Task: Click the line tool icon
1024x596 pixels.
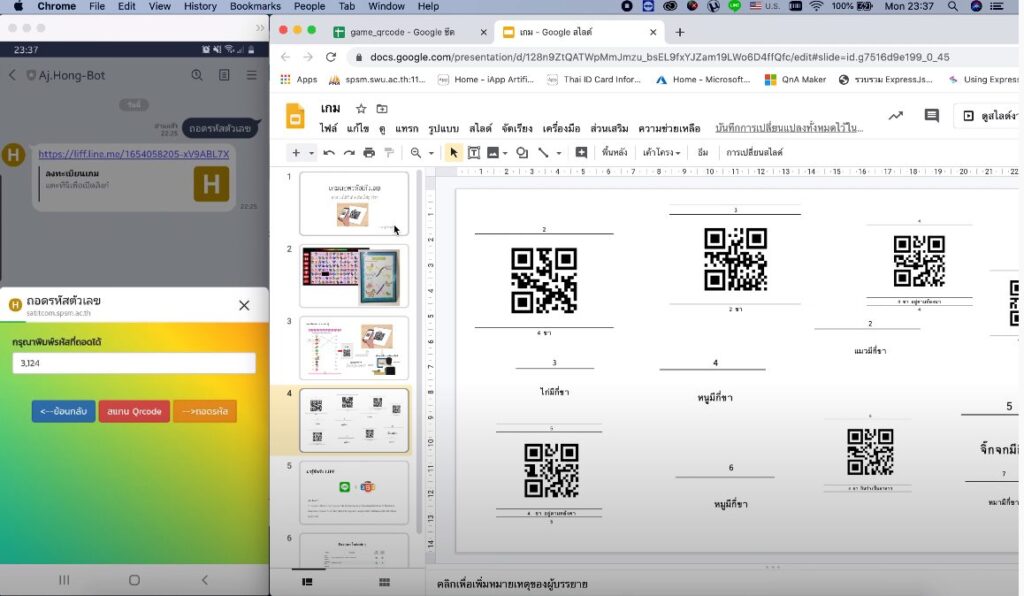Action: [543, 153]
